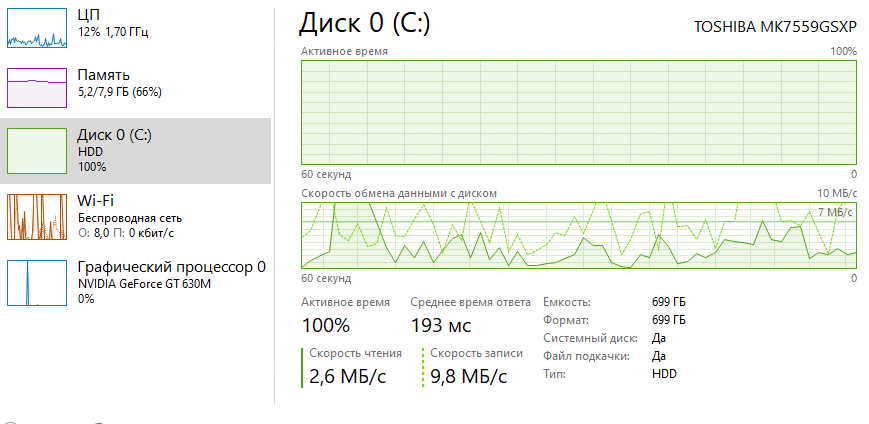This screenshot has width=869, height=424.
Task: Click the Скорость обмена данными graph
Action: [x=579, y=235]
